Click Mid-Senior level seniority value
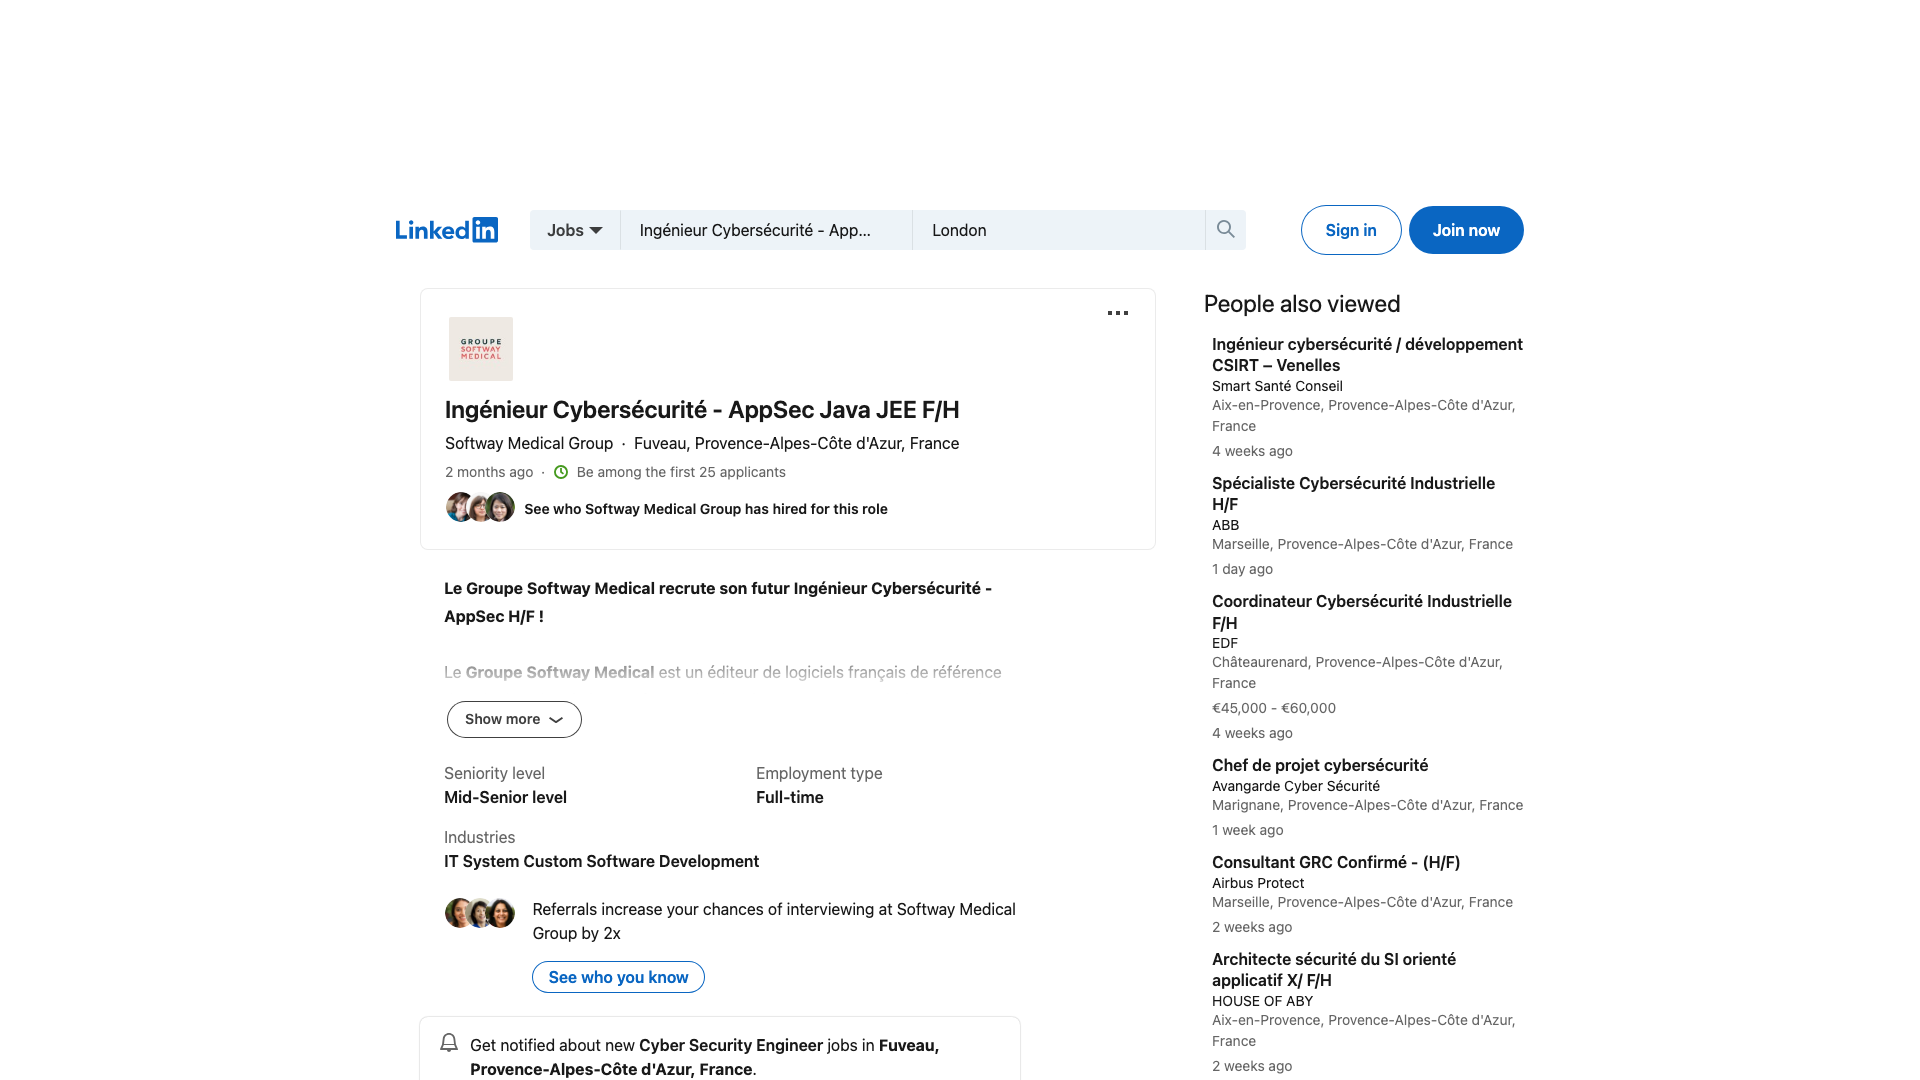 [x=505, y=797]
